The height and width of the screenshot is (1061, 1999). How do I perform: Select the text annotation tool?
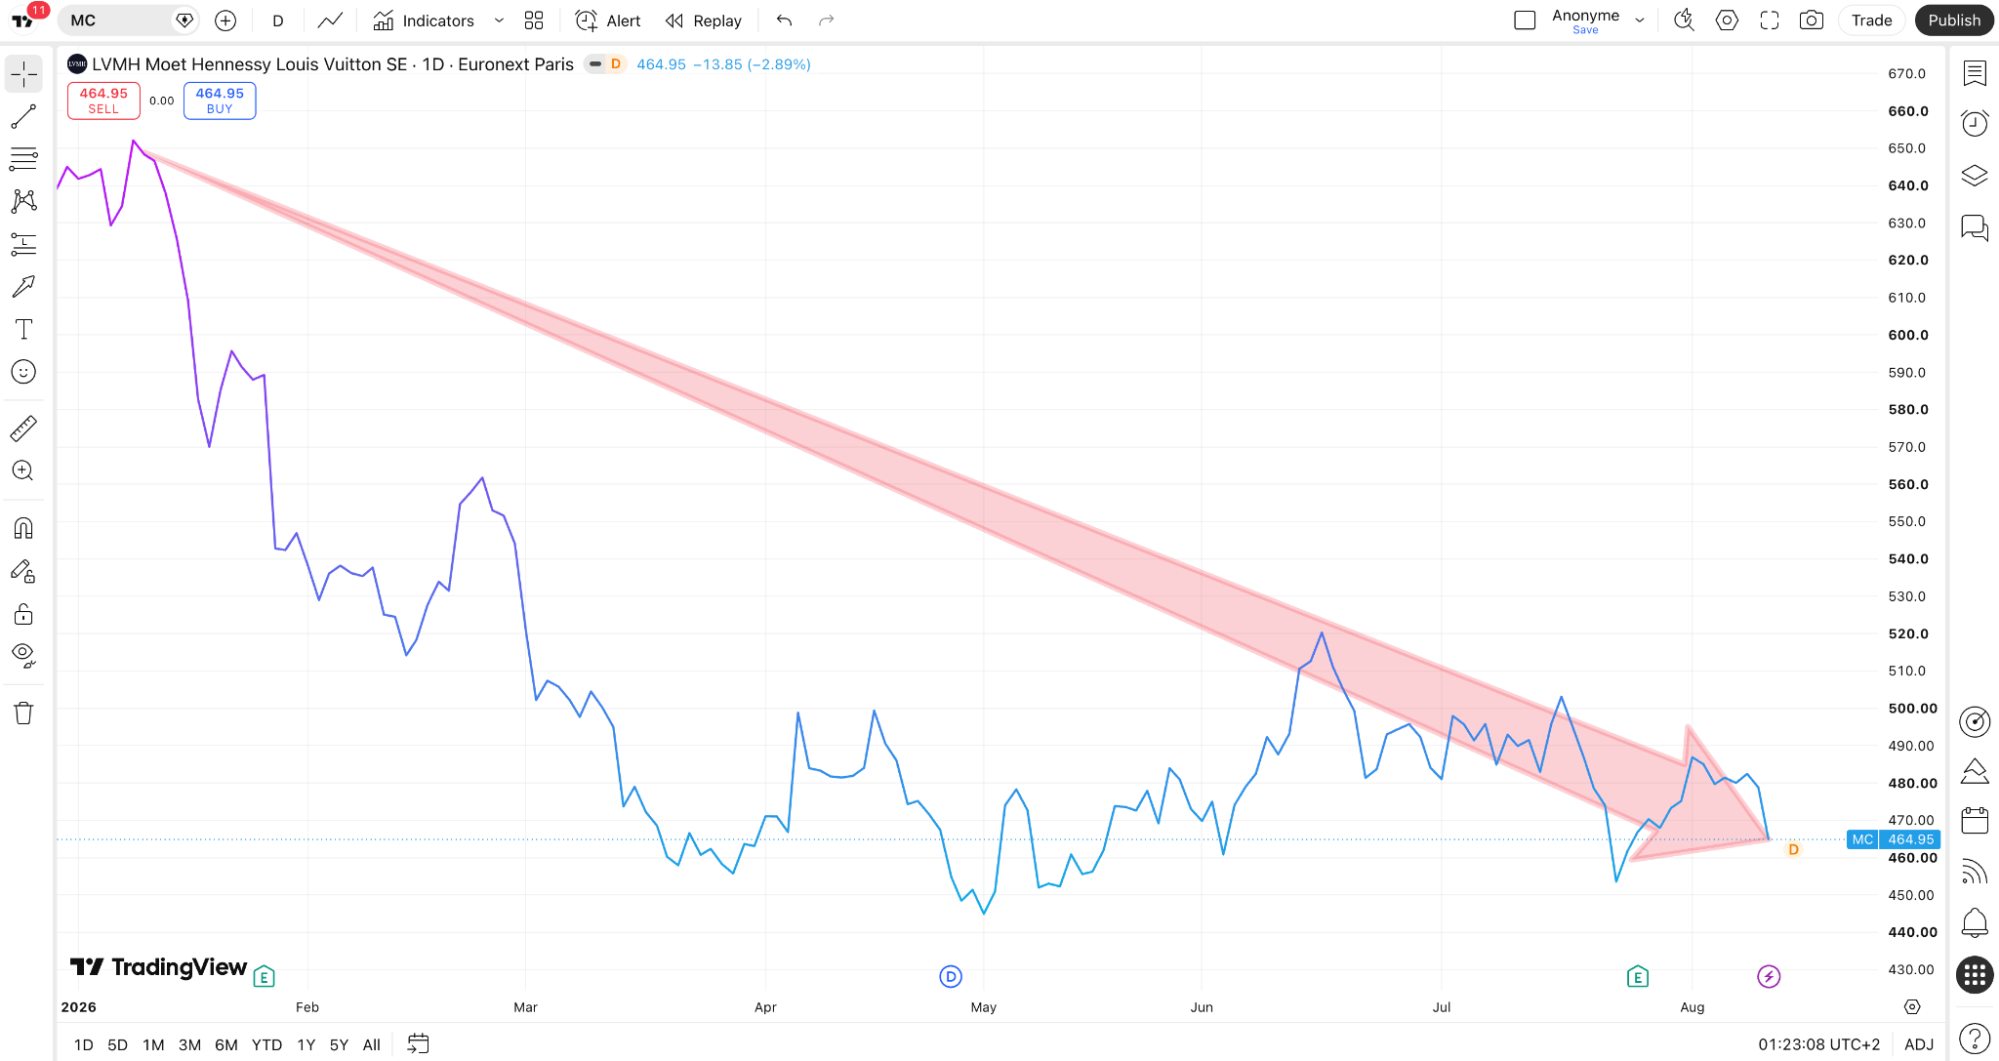click(24, 329)
